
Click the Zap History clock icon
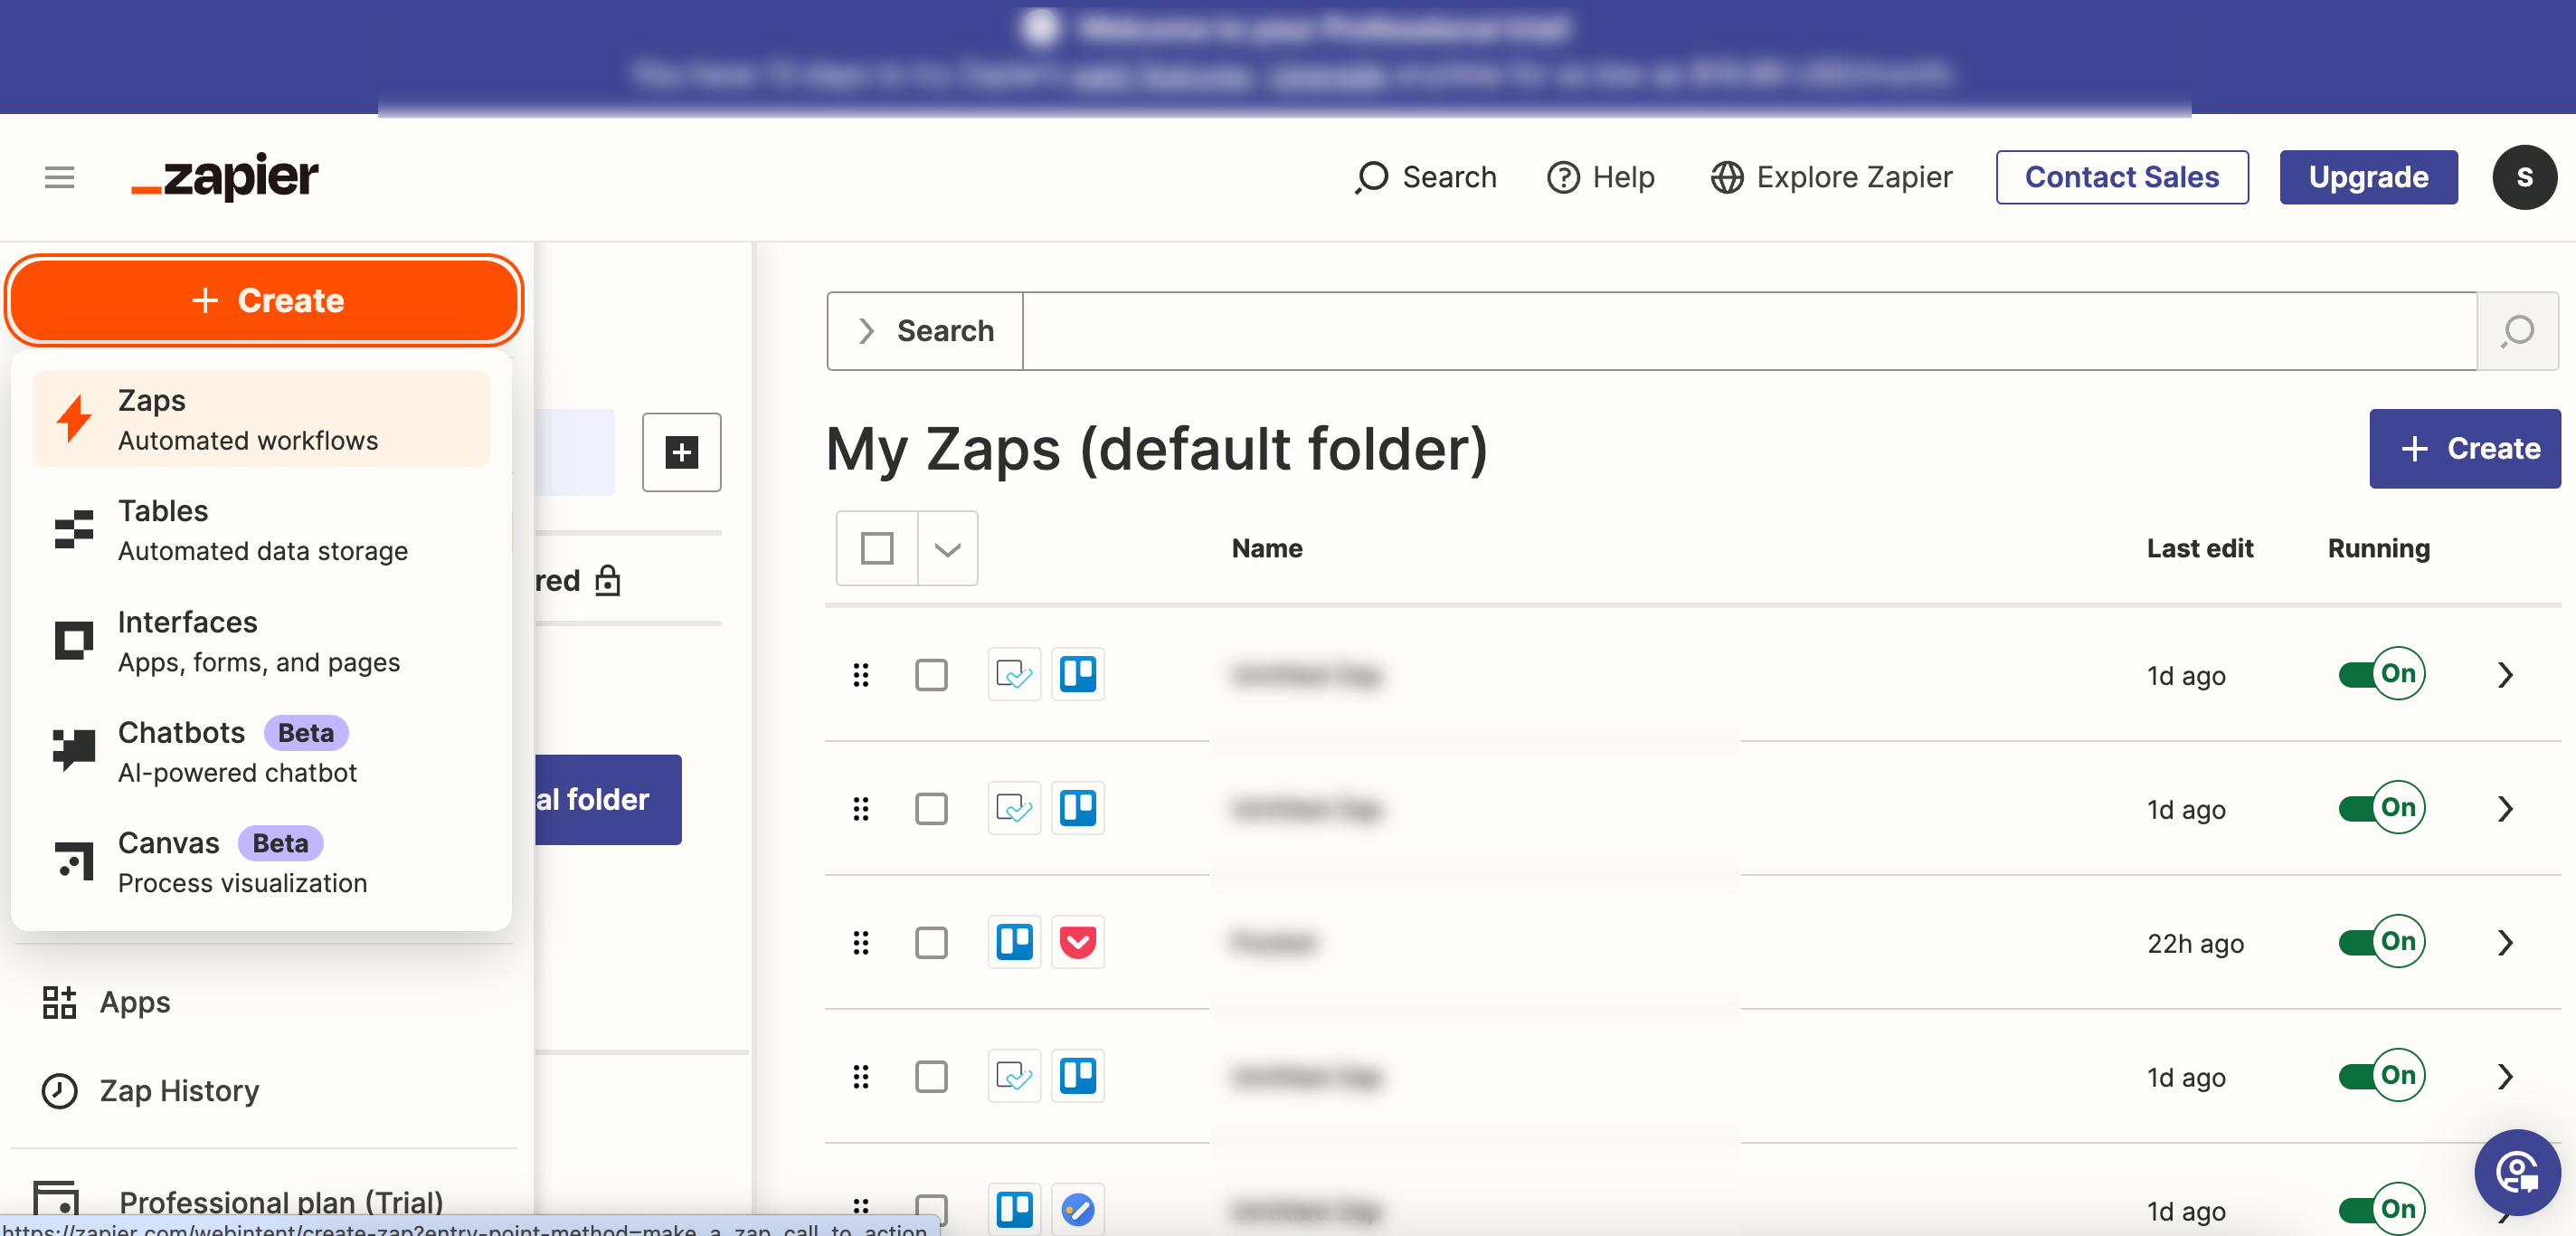(59, 1090)
